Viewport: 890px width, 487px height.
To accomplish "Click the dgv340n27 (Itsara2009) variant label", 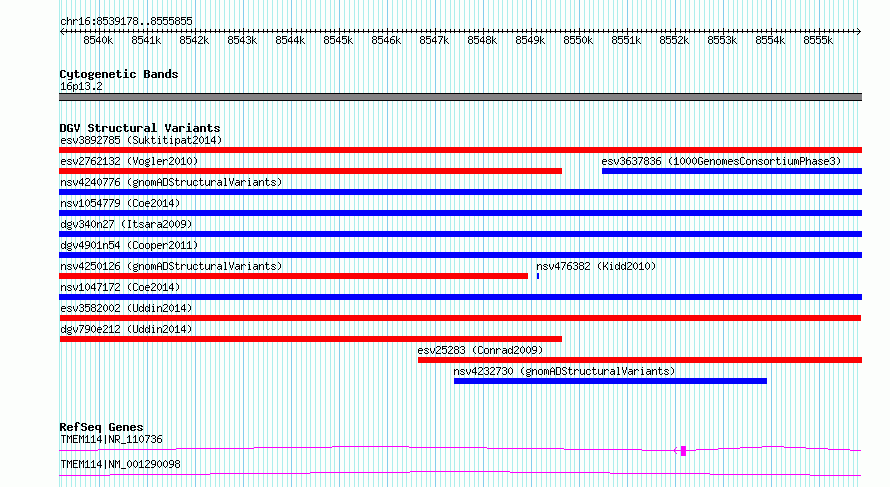I will [126, 224].
